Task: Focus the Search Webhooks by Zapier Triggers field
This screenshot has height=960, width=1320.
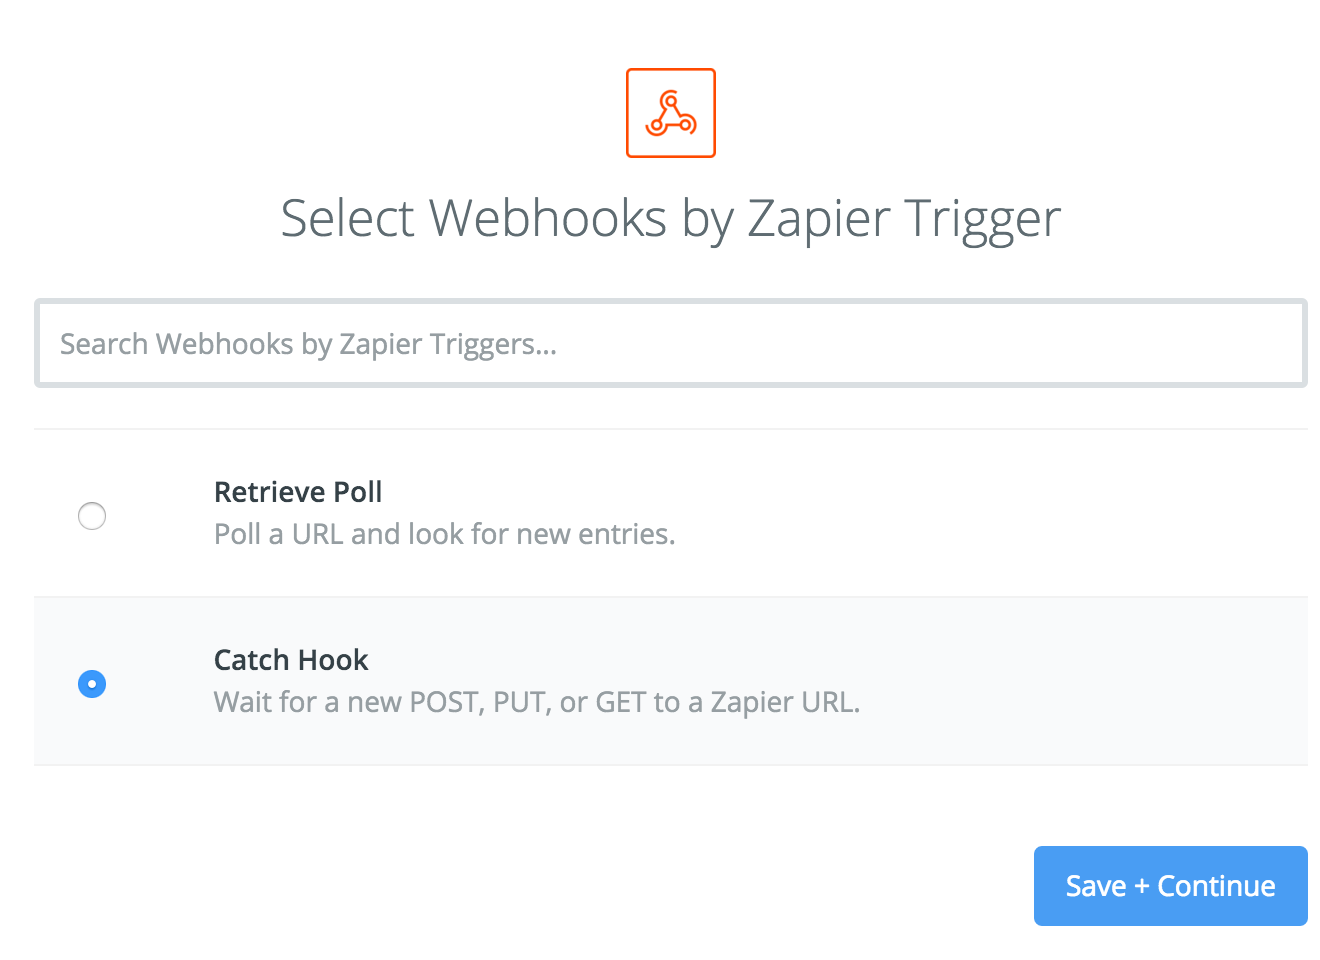Action: click(670, 343)
